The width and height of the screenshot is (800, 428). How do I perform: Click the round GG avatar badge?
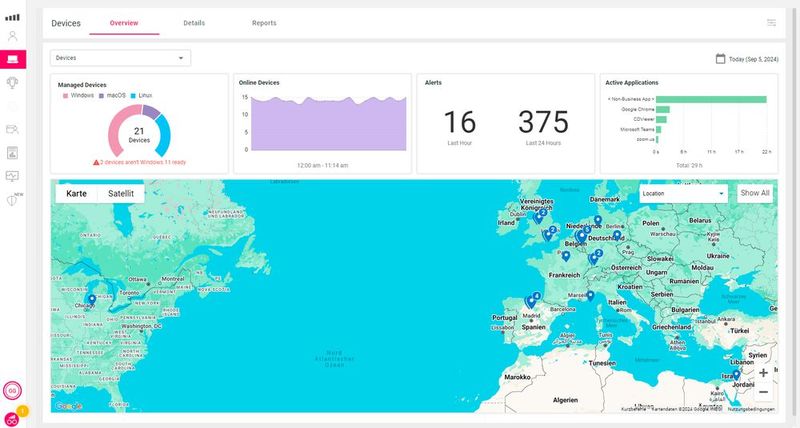pos(12,391)
